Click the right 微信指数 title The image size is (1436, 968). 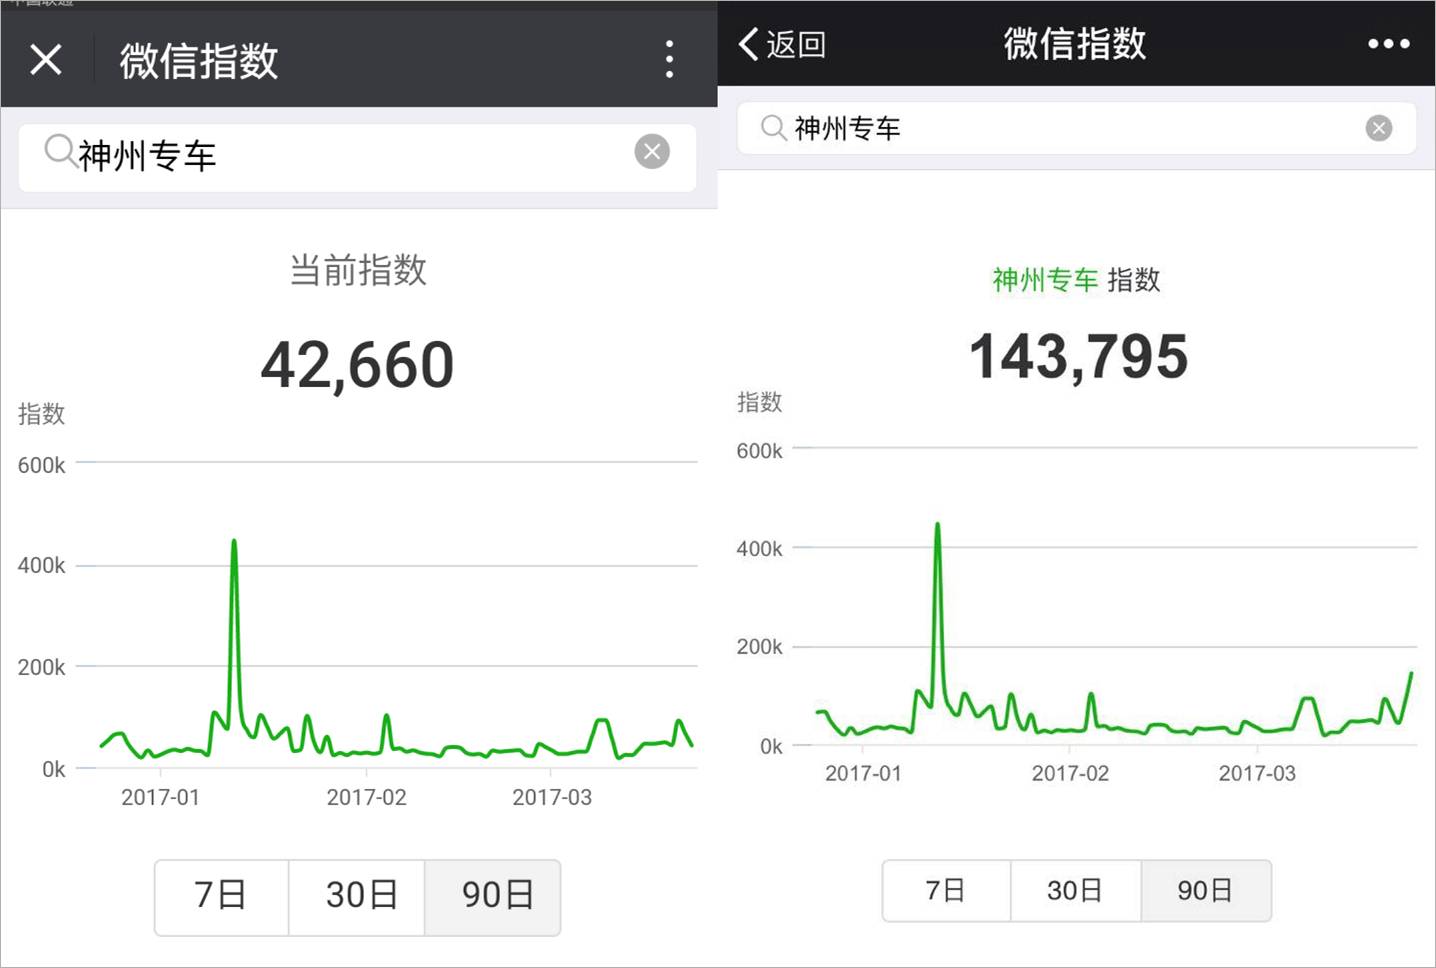point(1075,44)
